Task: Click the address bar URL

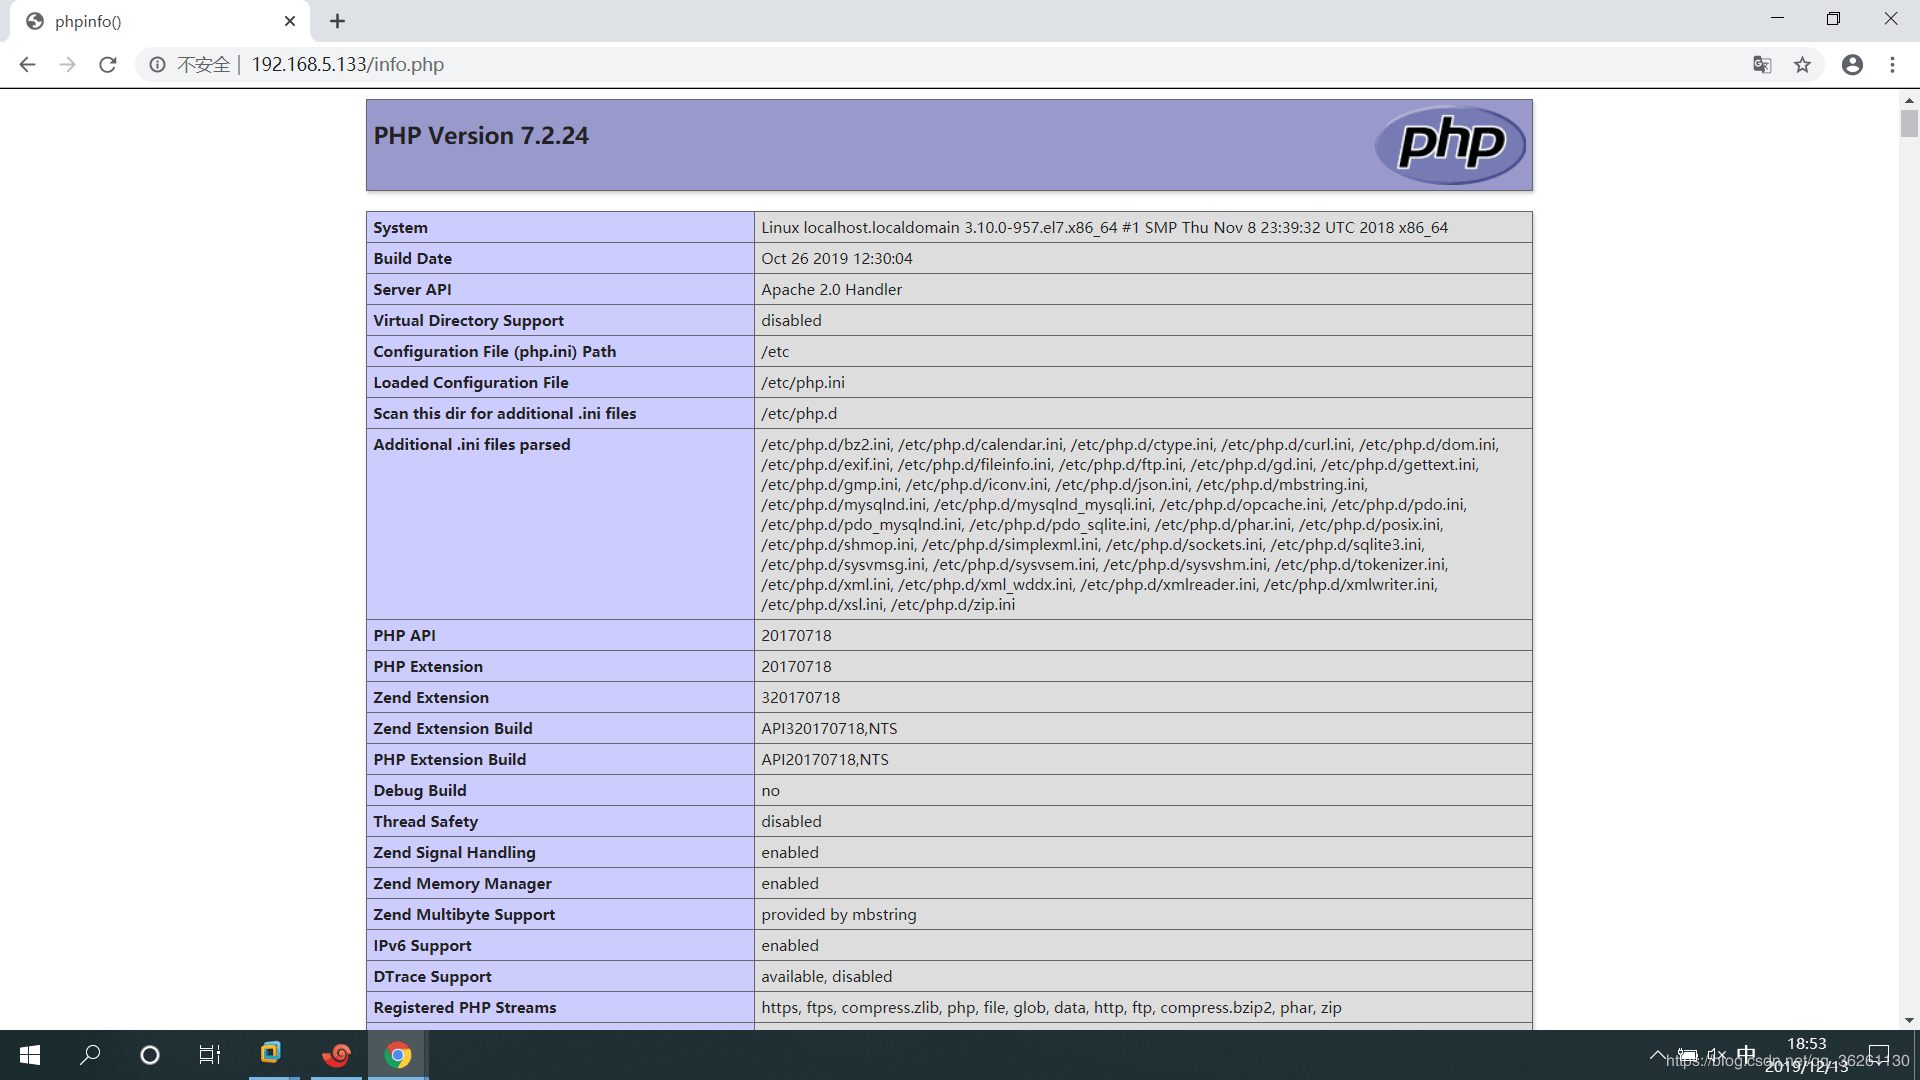Action: click(x=347, y=65)
